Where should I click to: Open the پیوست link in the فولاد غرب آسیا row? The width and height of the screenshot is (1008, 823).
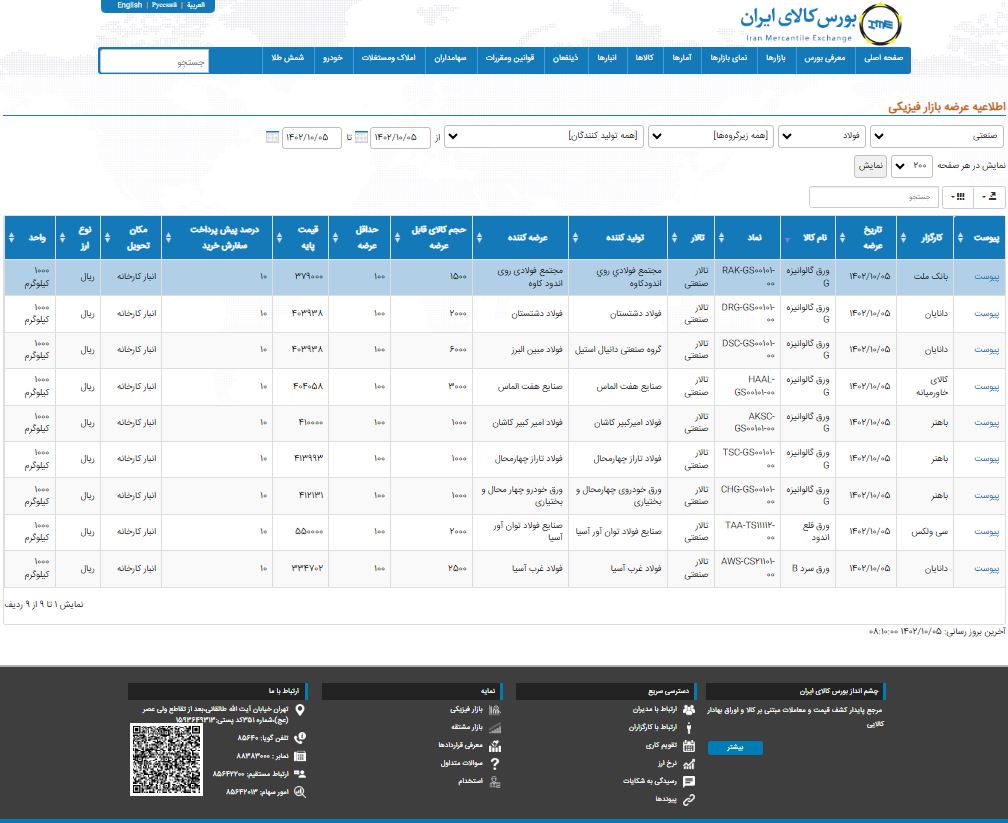point(987,568)
